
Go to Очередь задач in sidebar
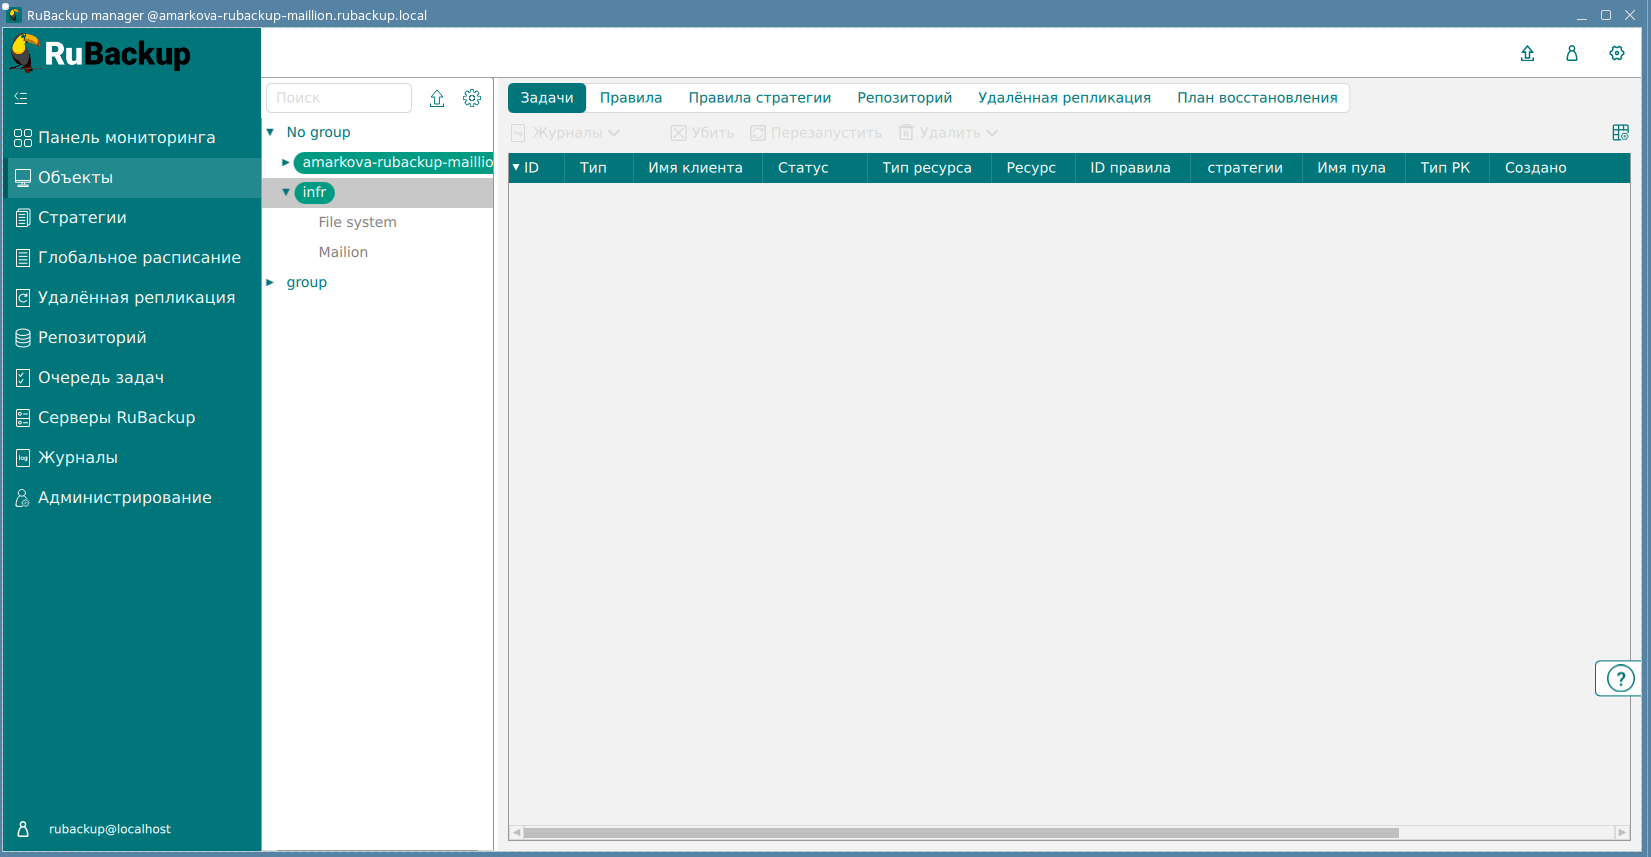(100, 378)
